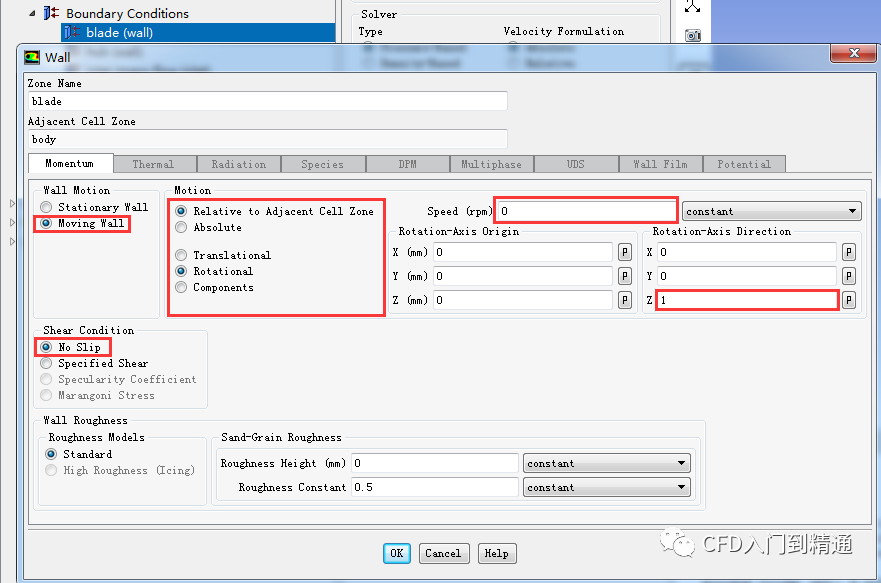
Task: Click Rotation-Axis Direction Y field
Action: pyautogui.click(x=747, y=276)
